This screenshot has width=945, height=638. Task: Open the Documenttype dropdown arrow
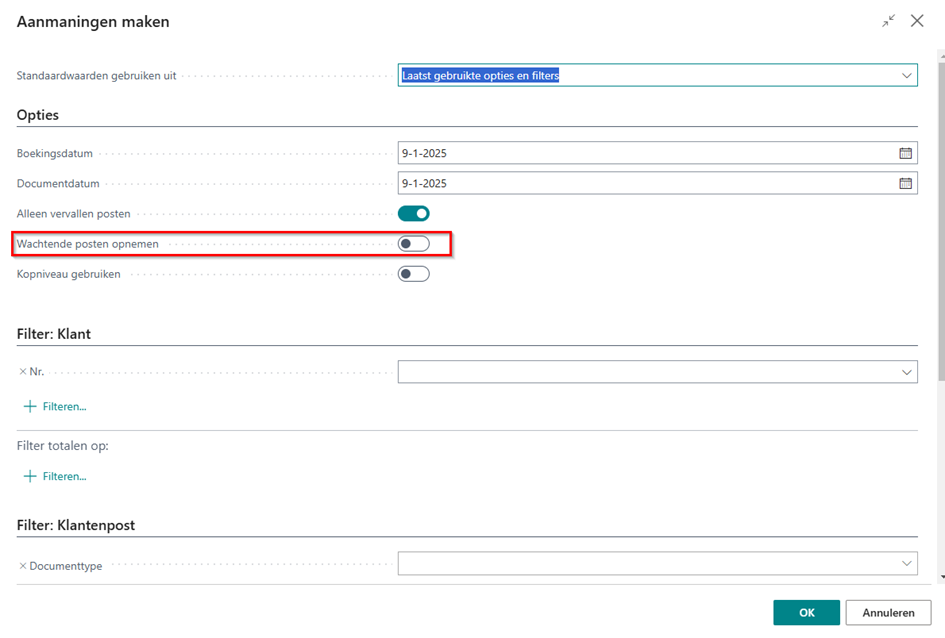tap(906, 563)
